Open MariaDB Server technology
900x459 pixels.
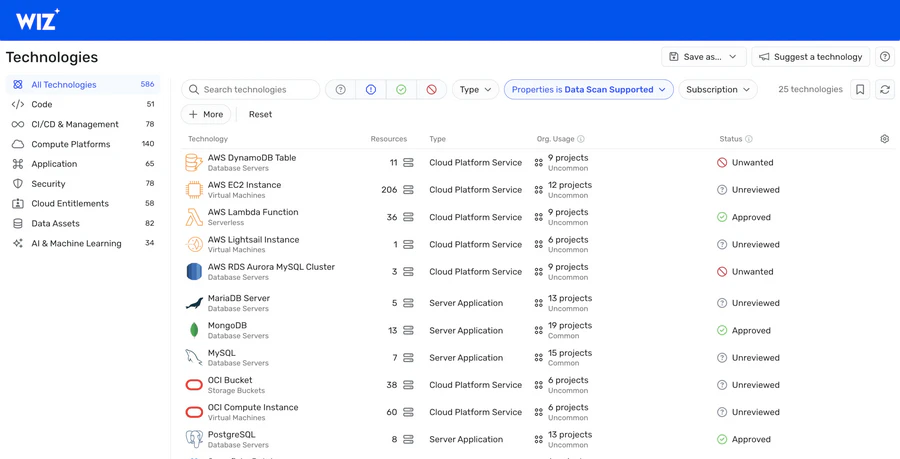pyautogui.click(x=239, y=298)
